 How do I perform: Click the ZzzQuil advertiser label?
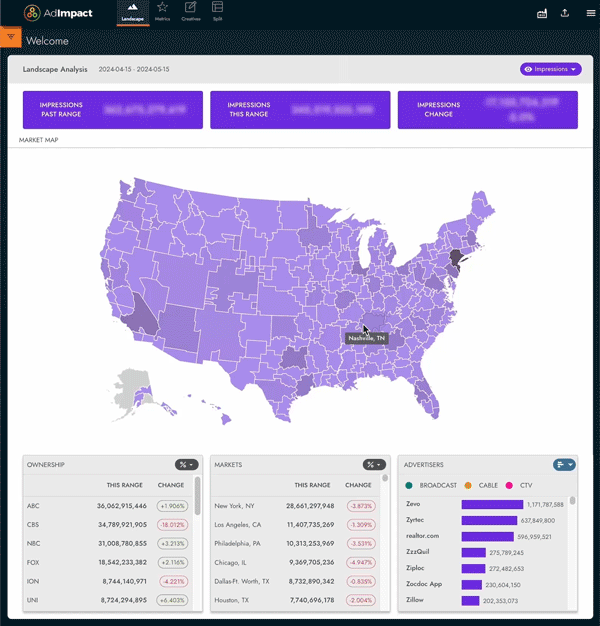(x=418, y=552)
